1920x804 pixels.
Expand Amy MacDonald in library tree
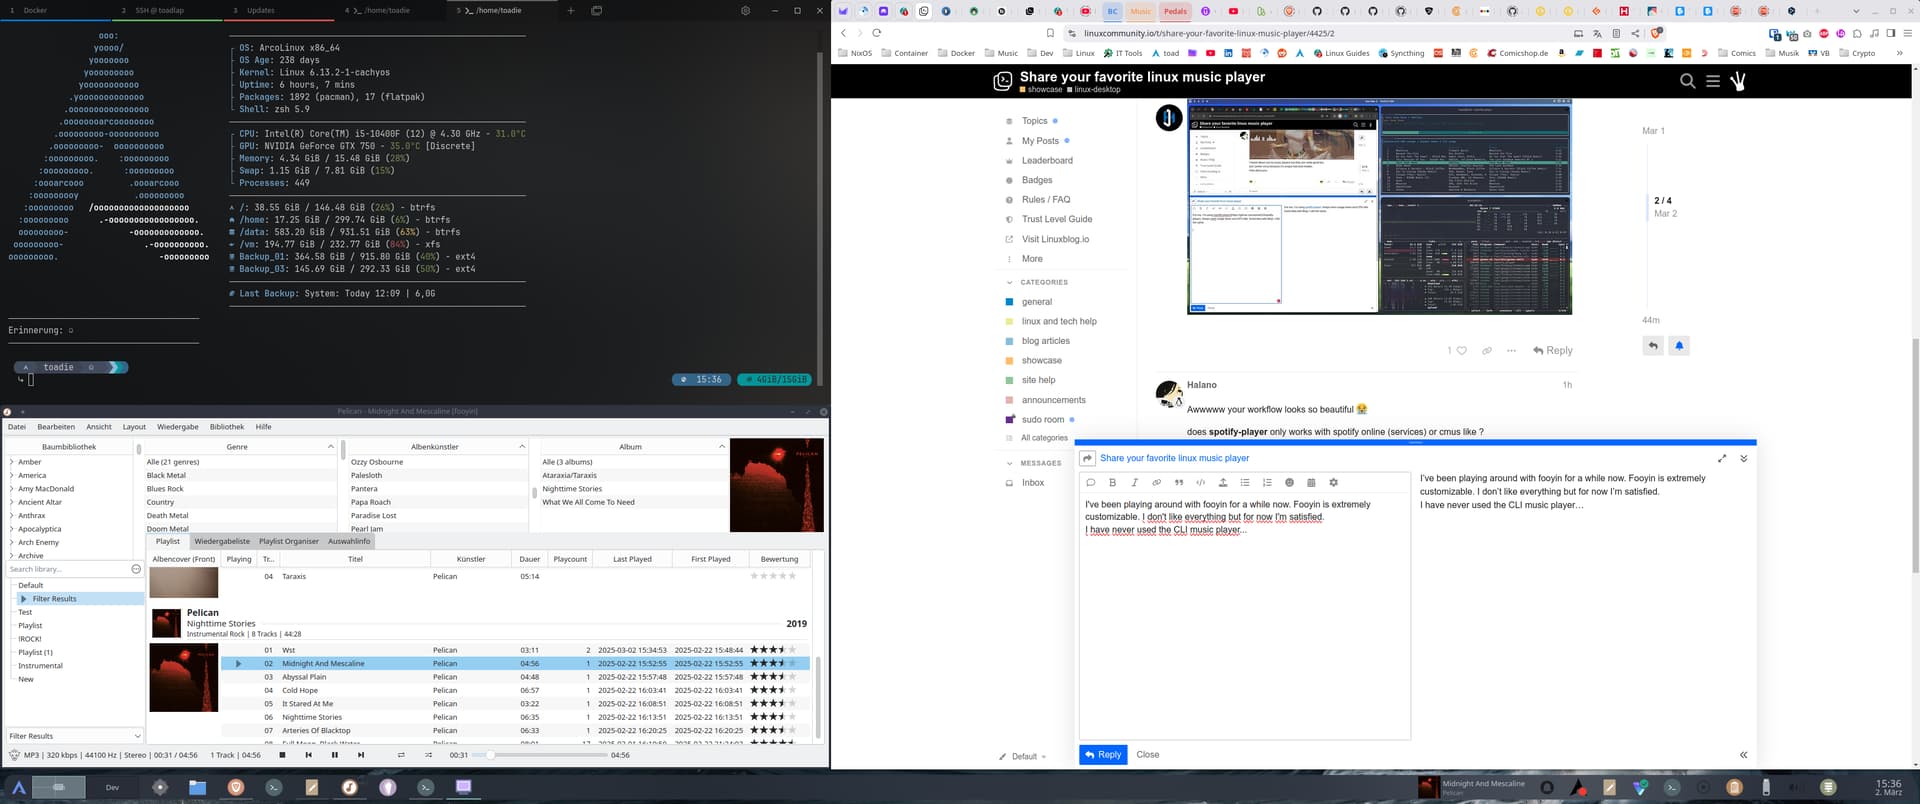[x=12, y=489]
